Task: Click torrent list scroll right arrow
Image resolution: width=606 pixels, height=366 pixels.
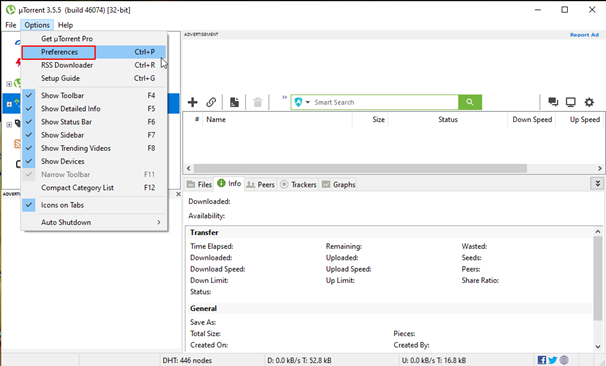Action: (x=600, y=169)
